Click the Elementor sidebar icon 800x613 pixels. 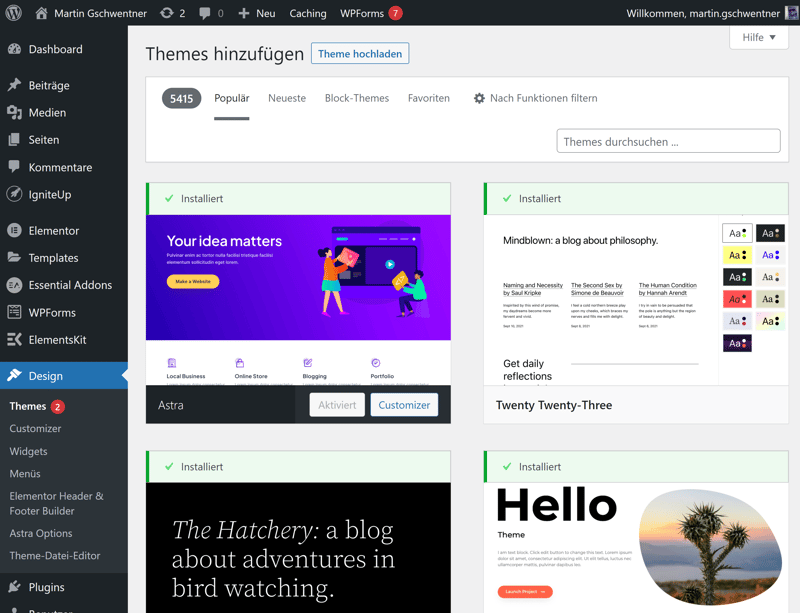[14, 230]
